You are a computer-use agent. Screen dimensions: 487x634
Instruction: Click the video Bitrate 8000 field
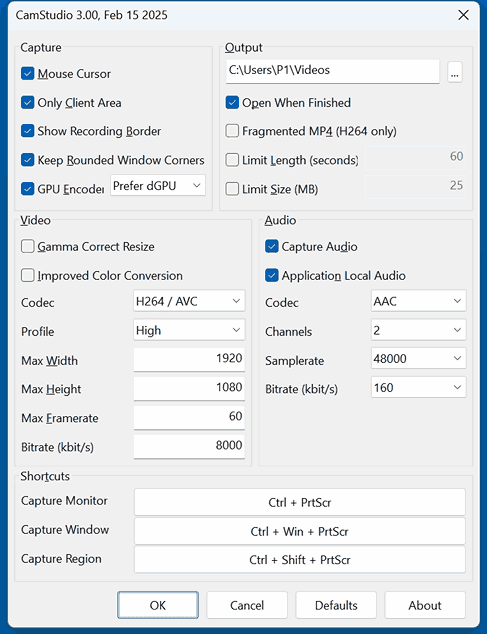(x=189, y=446)
